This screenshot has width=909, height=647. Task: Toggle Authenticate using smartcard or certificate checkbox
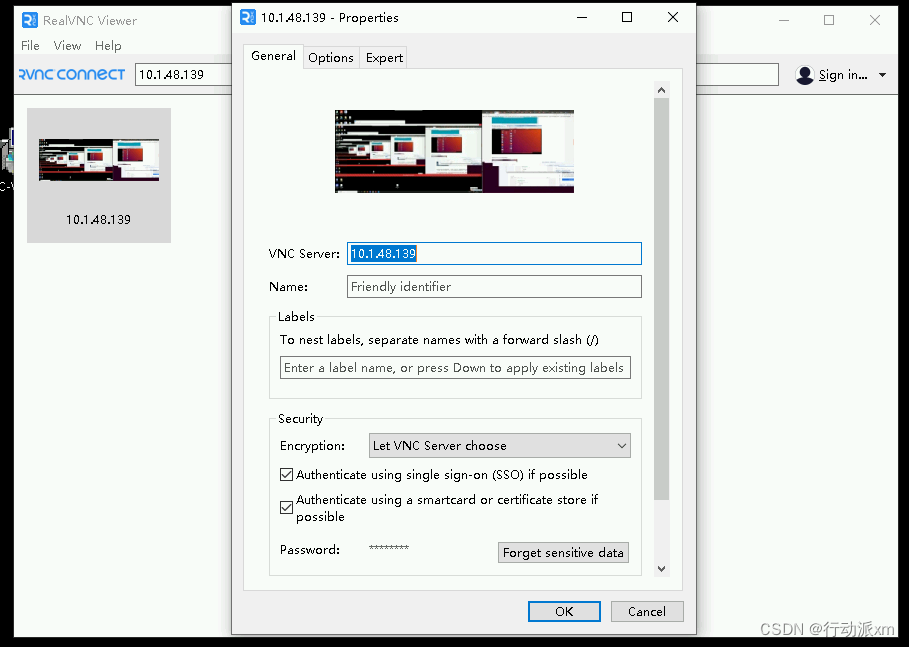(x=286, y=508)
